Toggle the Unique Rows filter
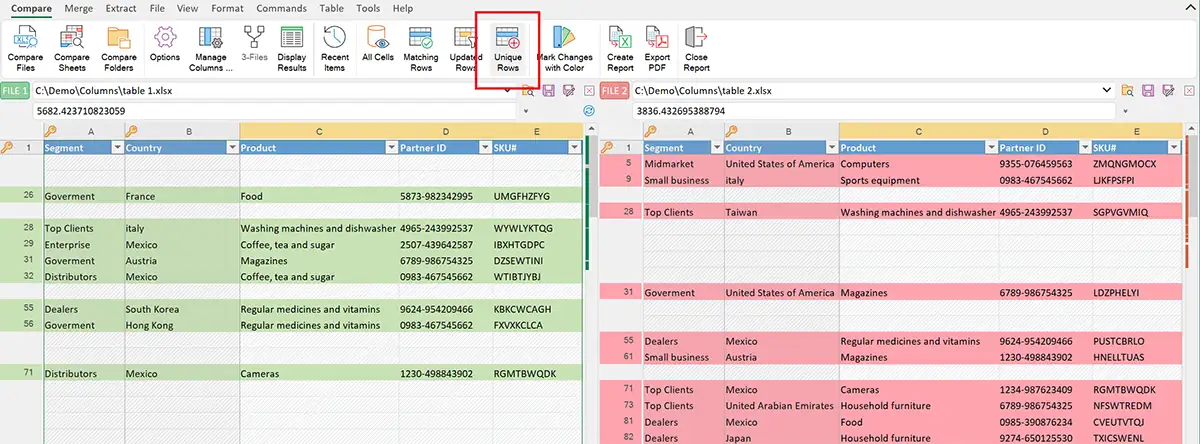The image size is (1200, 444). click(x=507, y=49)
